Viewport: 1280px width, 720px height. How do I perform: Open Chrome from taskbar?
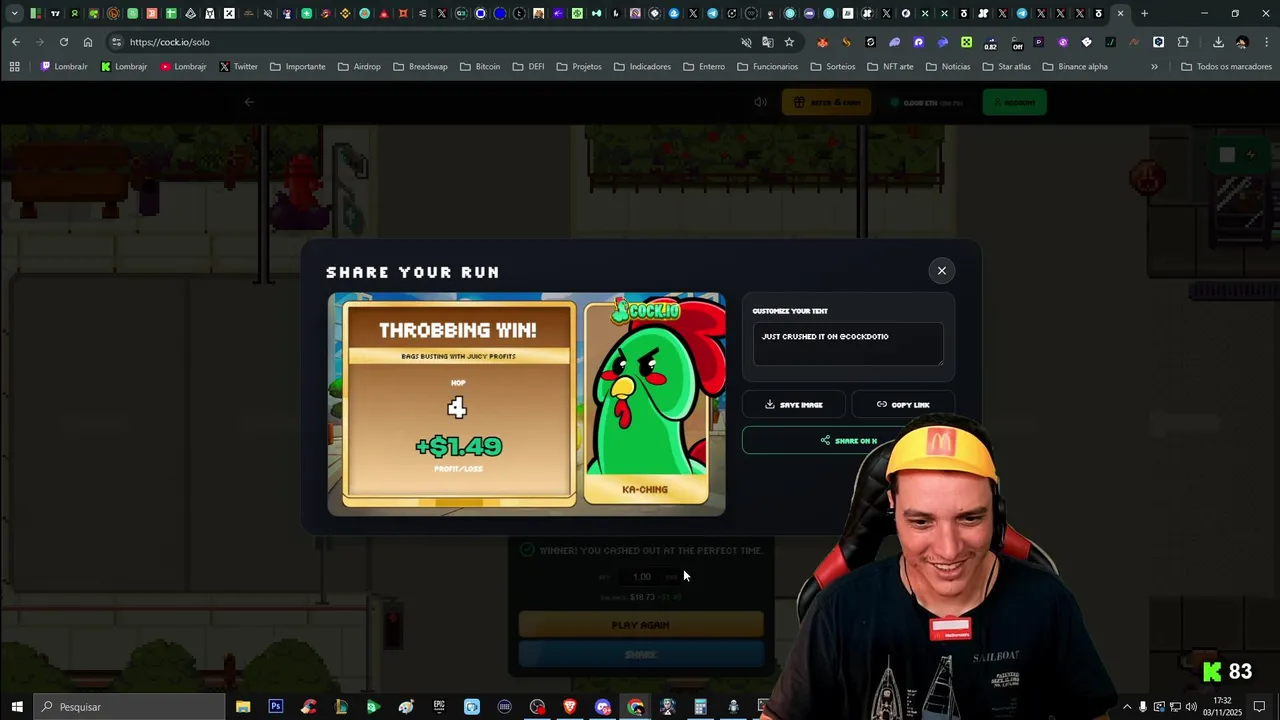click(x=635, y=707)
